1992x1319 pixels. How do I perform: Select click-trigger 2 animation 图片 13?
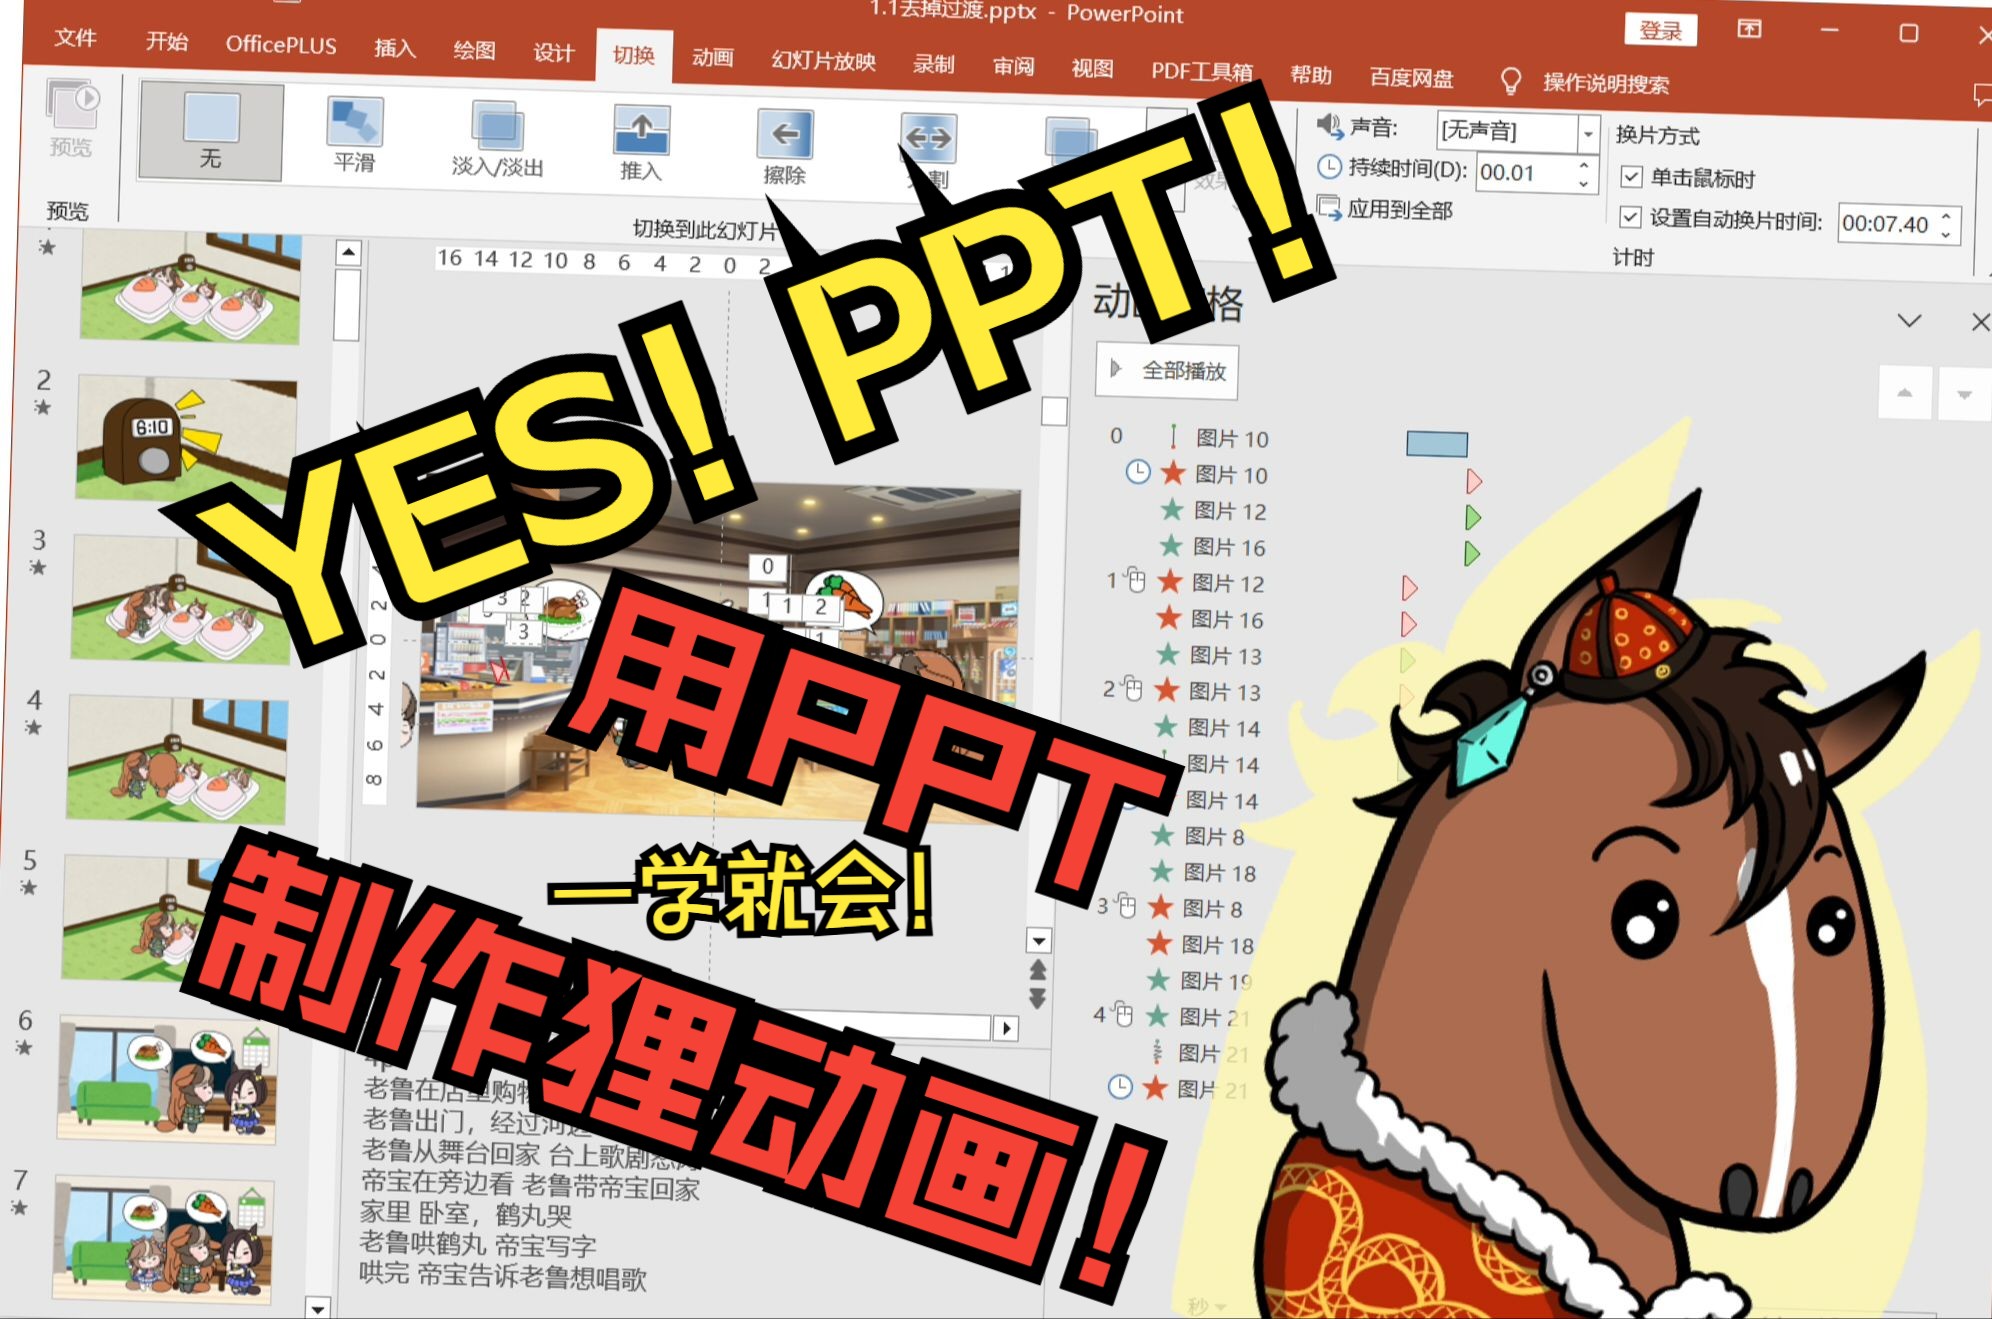point(1182,690)
